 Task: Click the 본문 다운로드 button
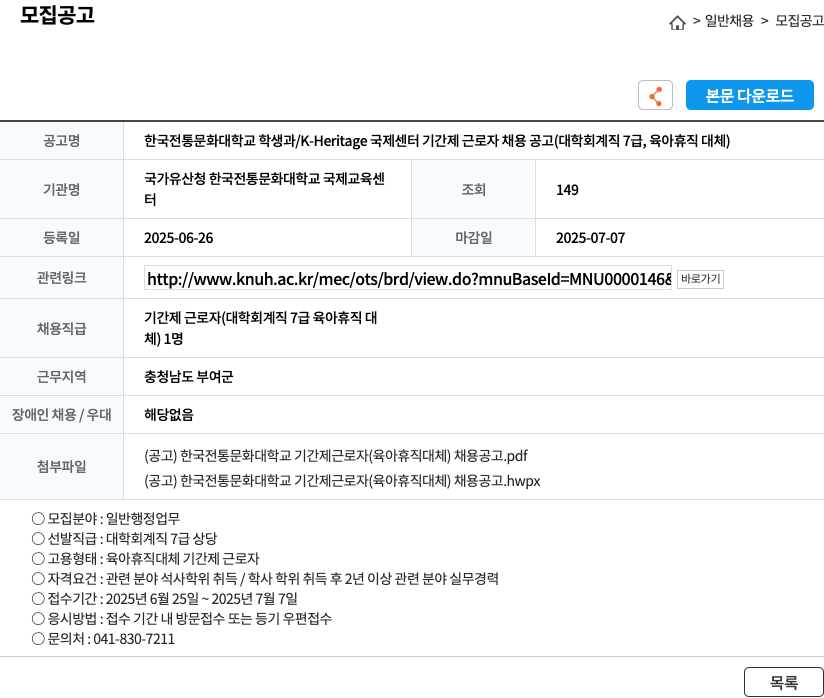749,95
